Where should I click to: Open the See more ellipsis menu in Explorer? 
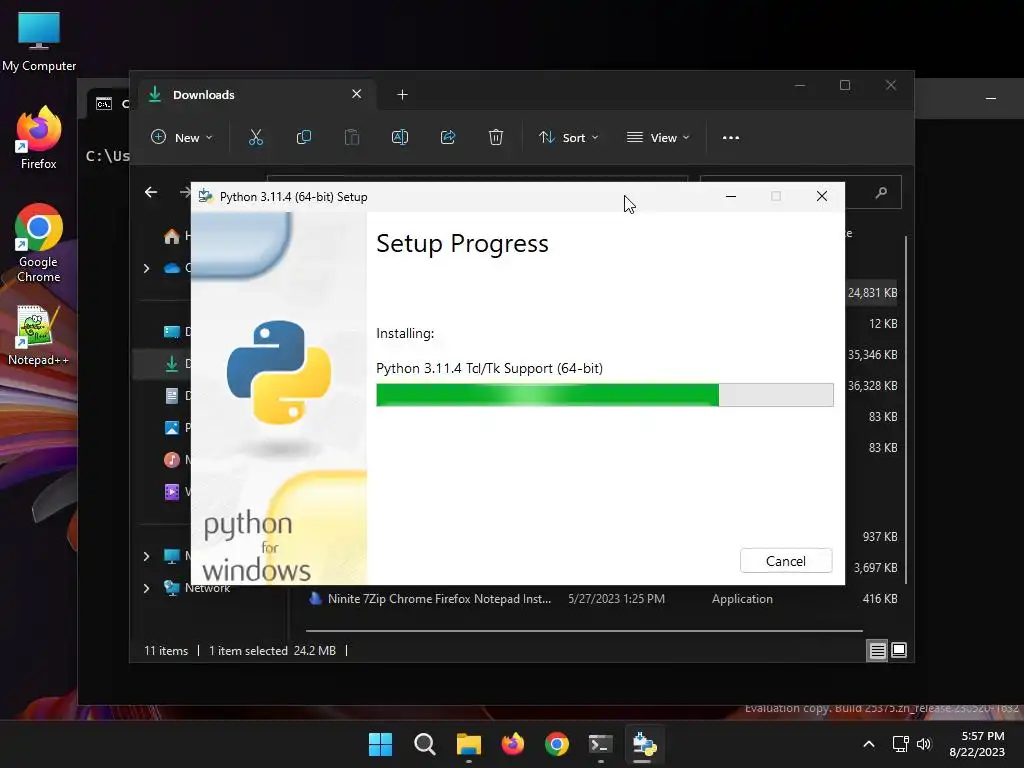tap(731, 138)
